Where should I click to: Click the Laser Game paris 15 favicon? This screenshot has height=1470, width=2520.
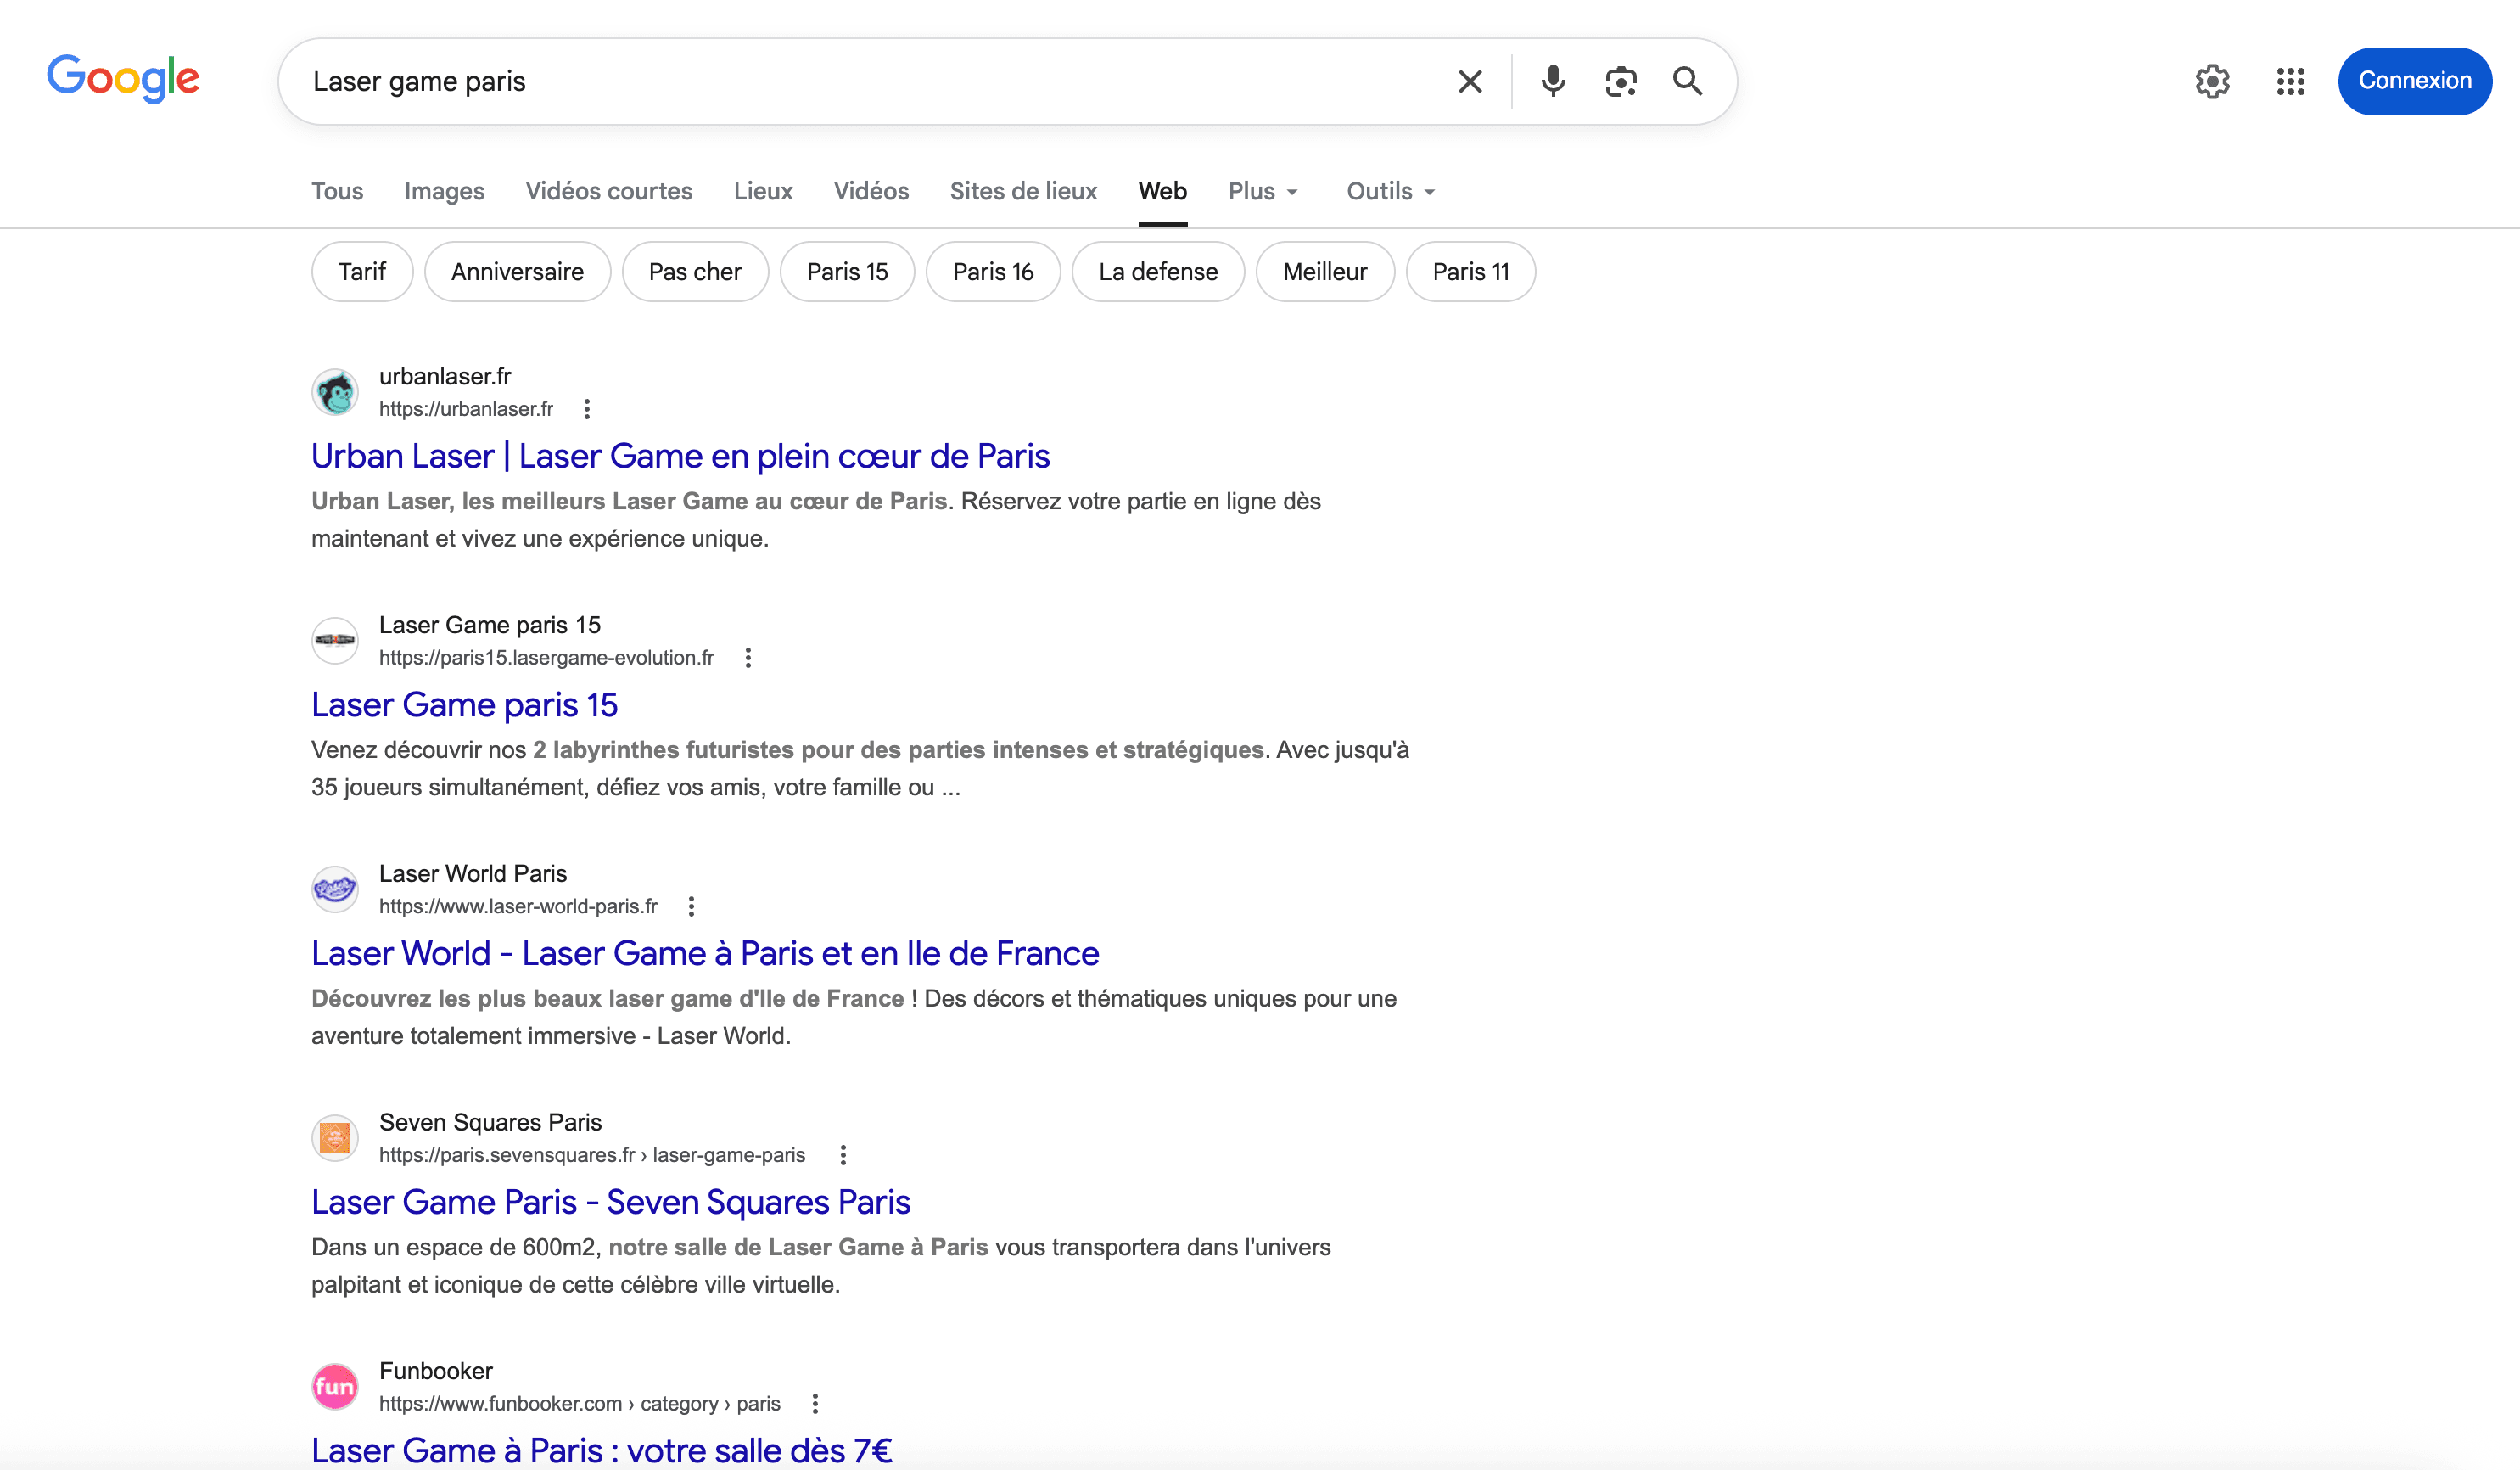click(335, 641)
